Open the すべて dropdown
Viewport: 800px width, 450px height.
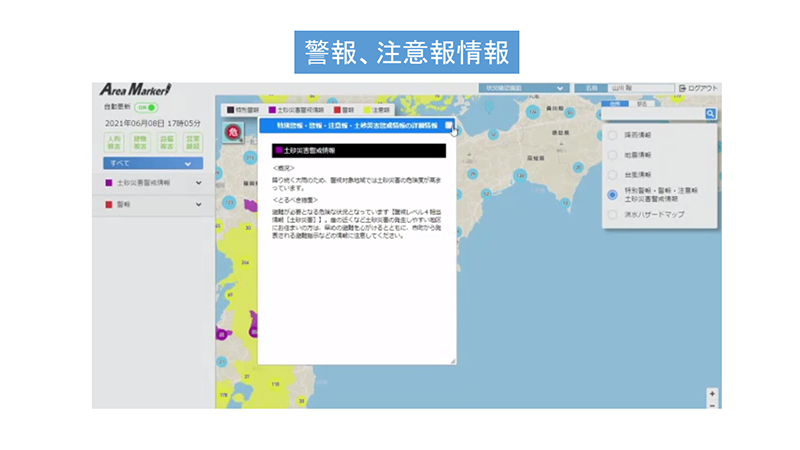(153, 163)
